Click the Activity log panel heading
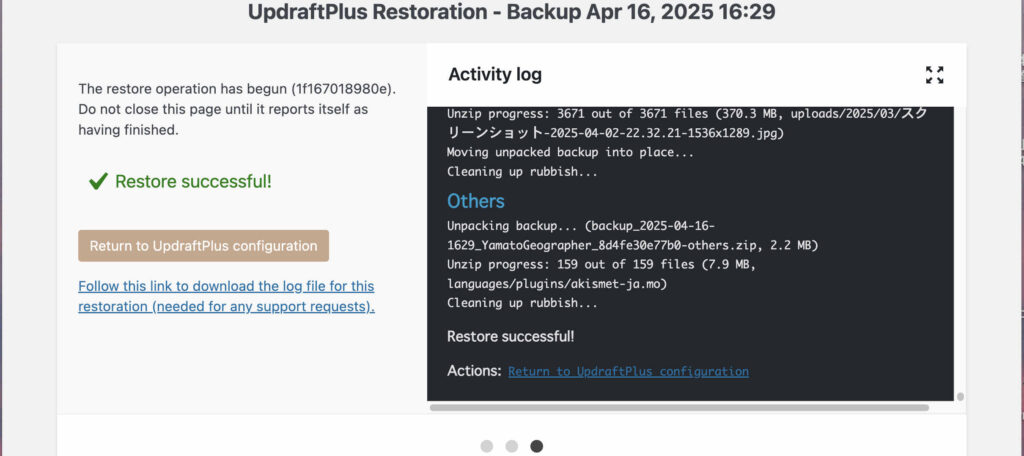Viewport: 1024px width, 456px height. click(x=495, y=74)
